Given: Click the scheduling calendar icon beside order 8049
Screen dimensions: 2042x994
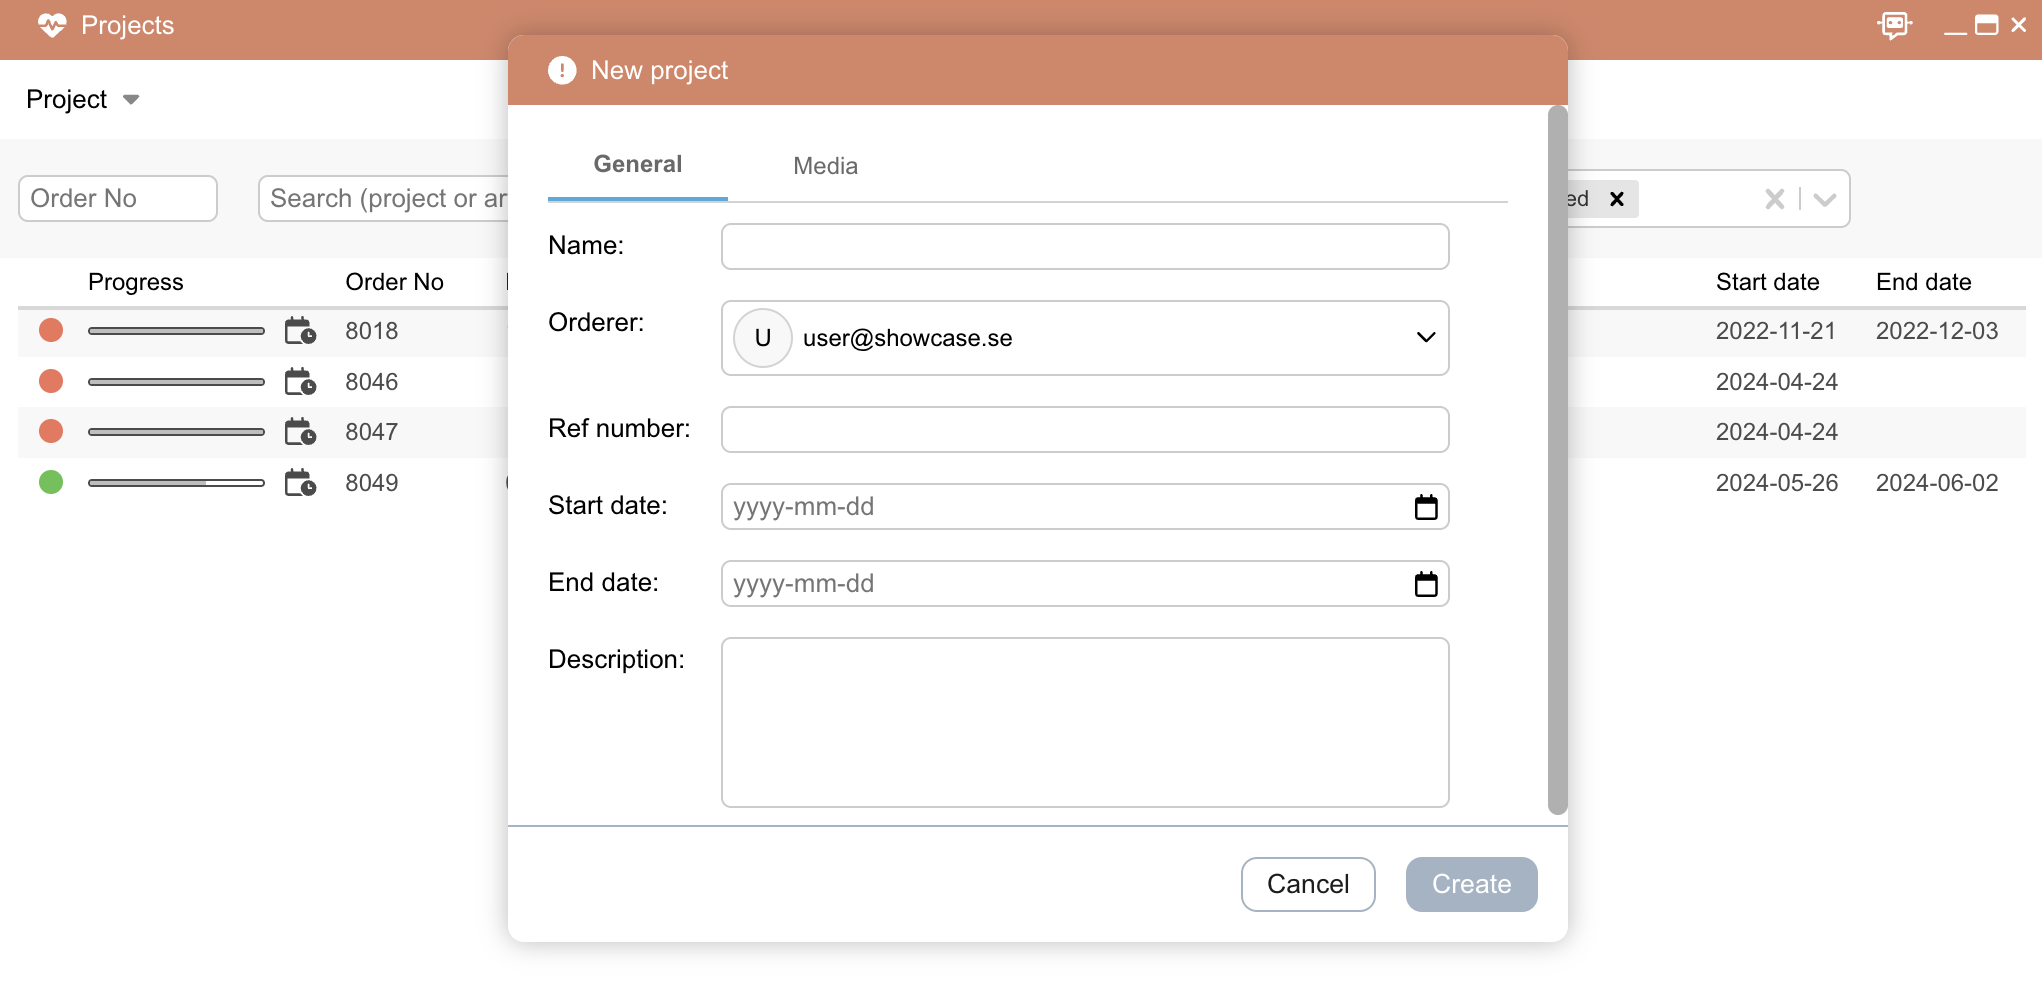Looking at the screenshot, I should click(x=300, y=482).
